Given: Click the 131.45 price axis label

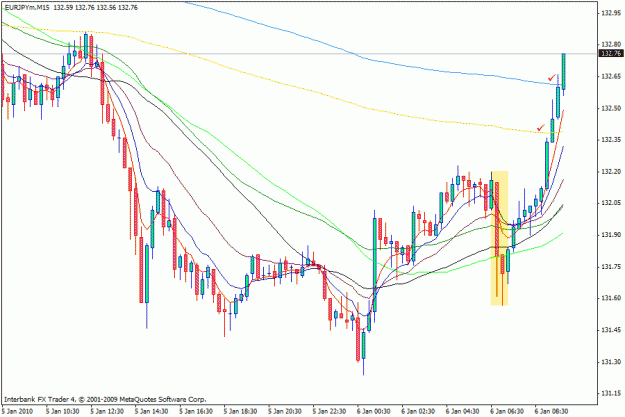Looking at the screenshot, I should 611,330.
